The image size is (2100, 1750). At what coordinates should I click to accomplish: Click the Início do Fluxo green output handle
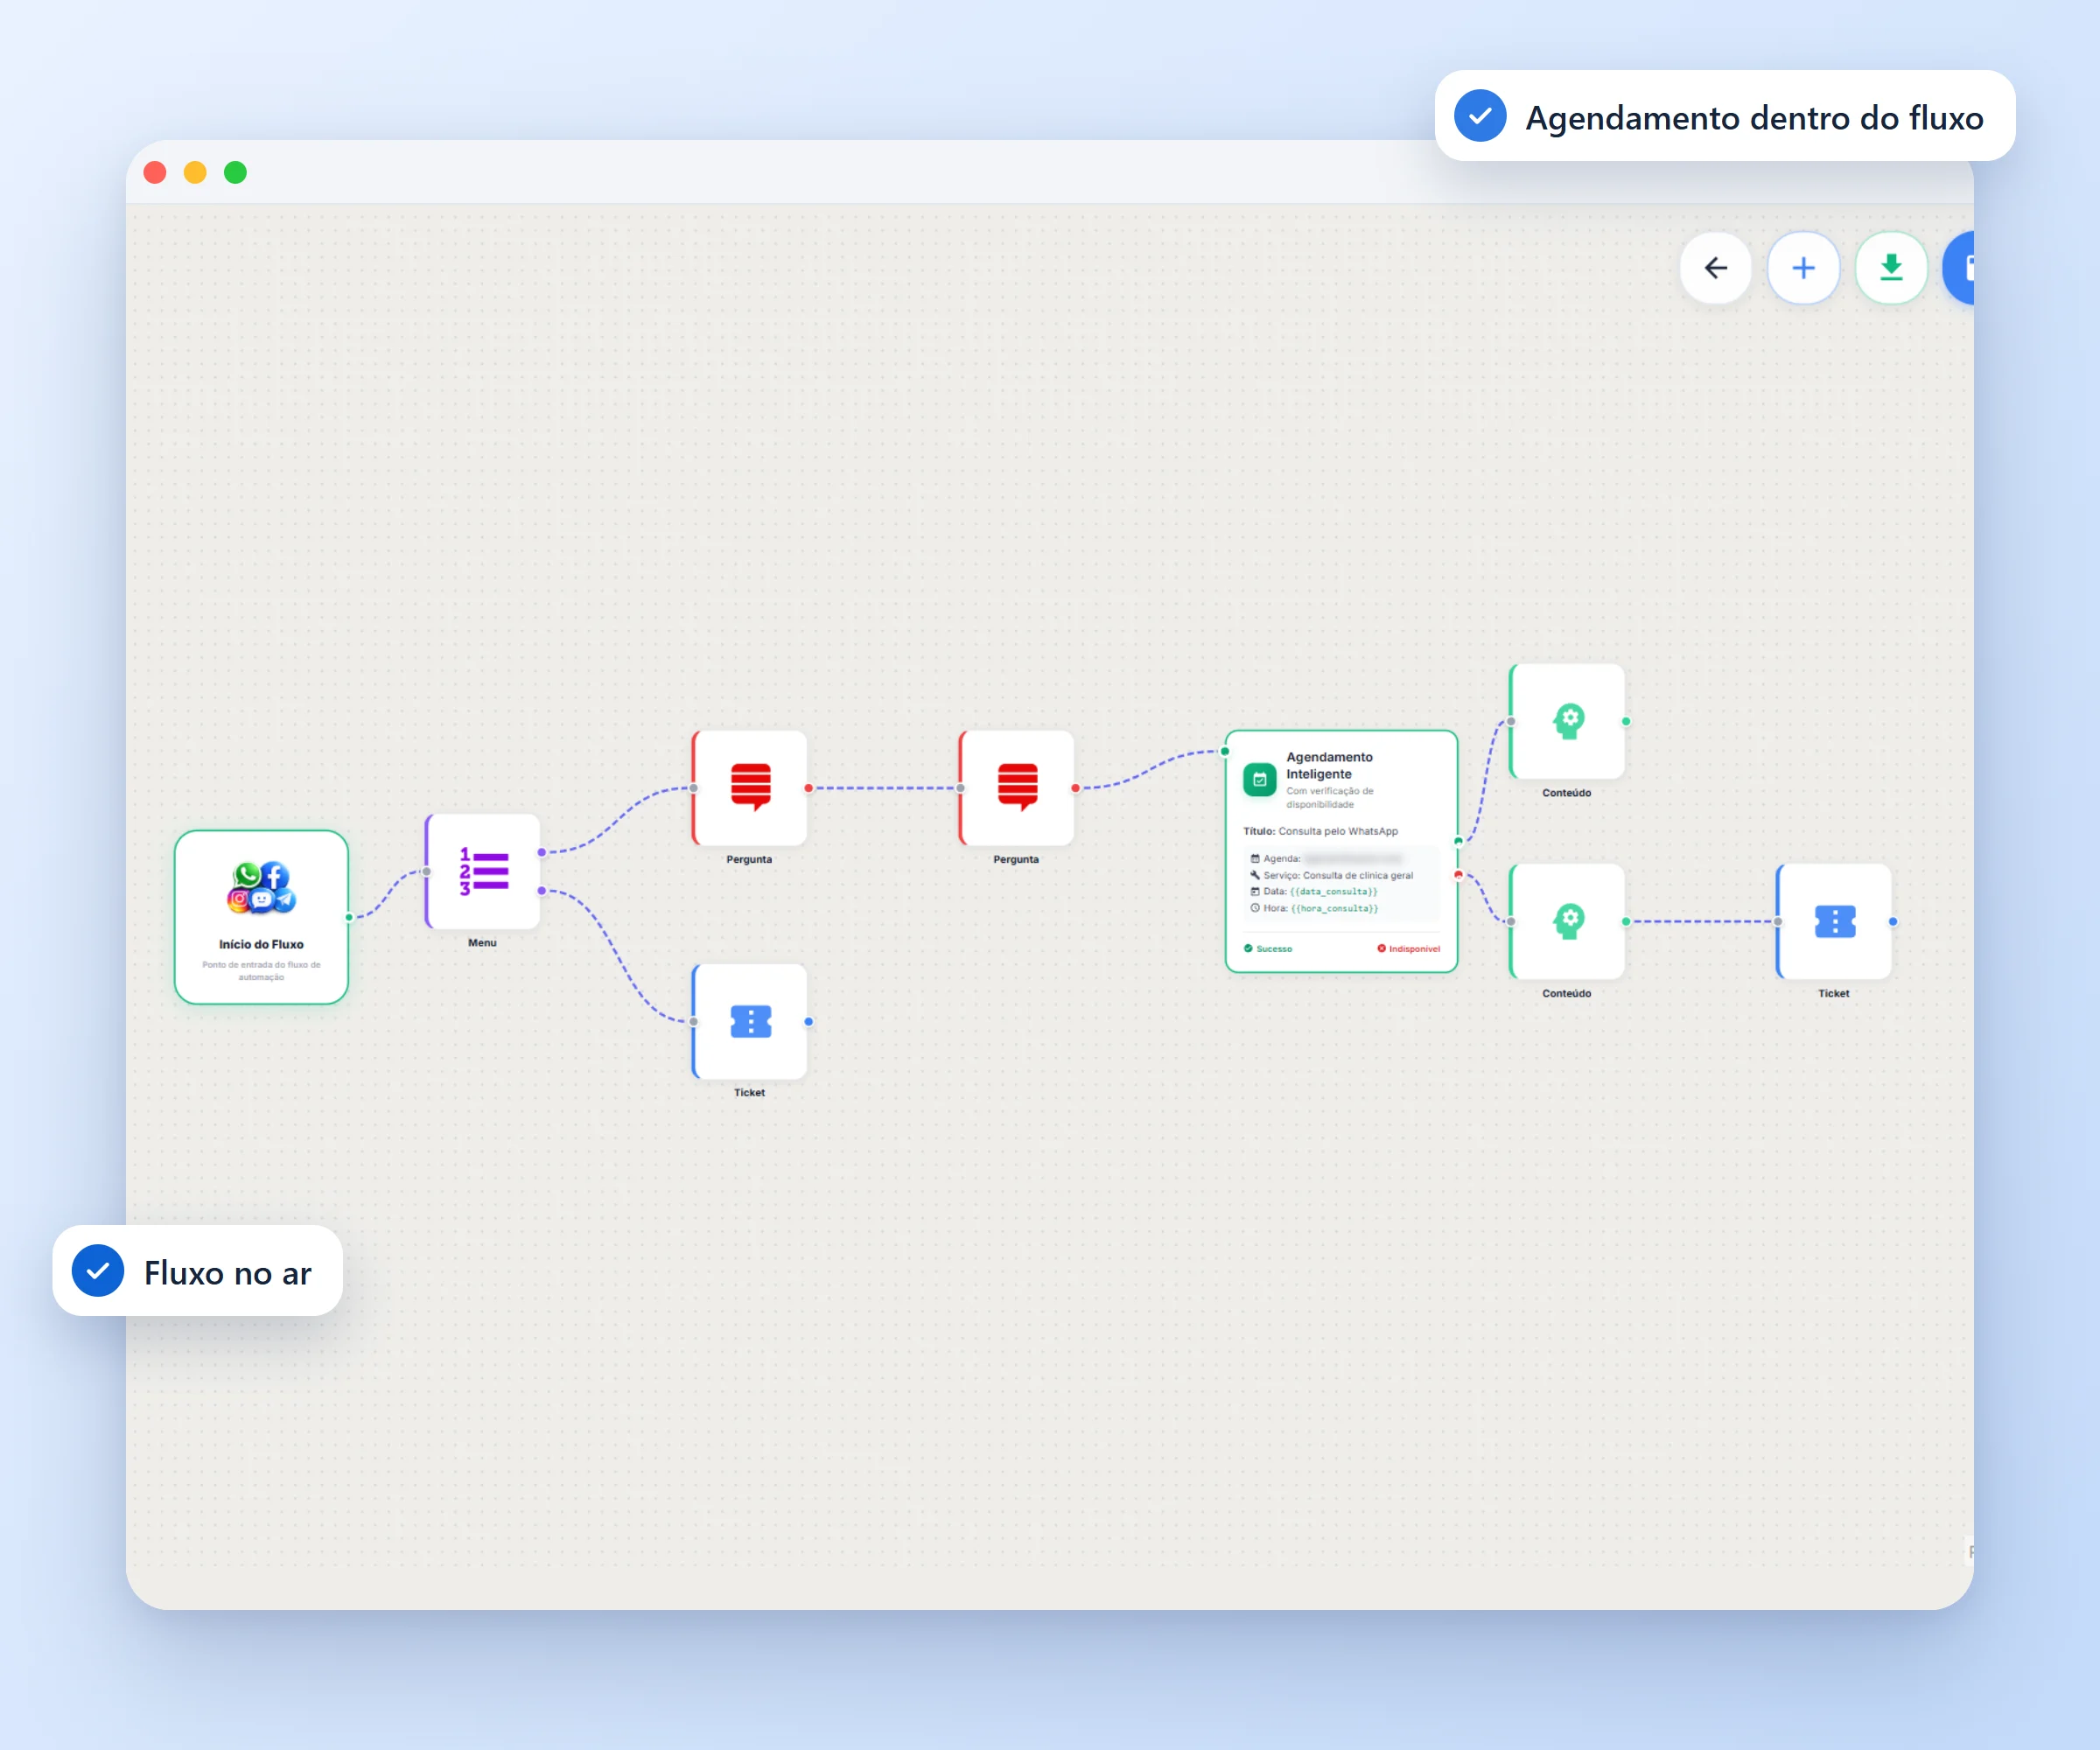(349, 917)
